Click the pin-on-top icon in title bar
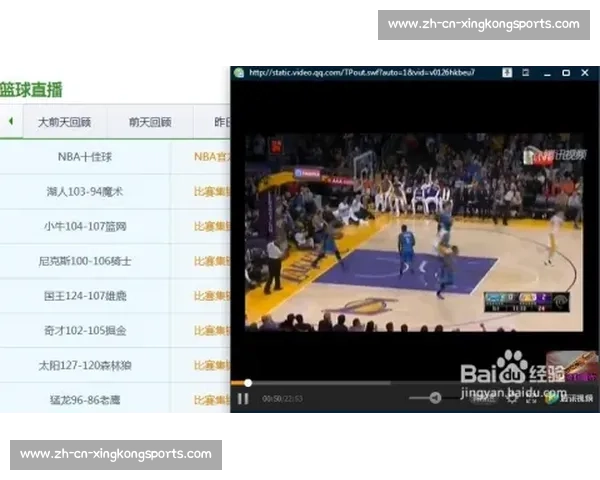The height and width of the screenshot is (480, 600). (507, 72)
